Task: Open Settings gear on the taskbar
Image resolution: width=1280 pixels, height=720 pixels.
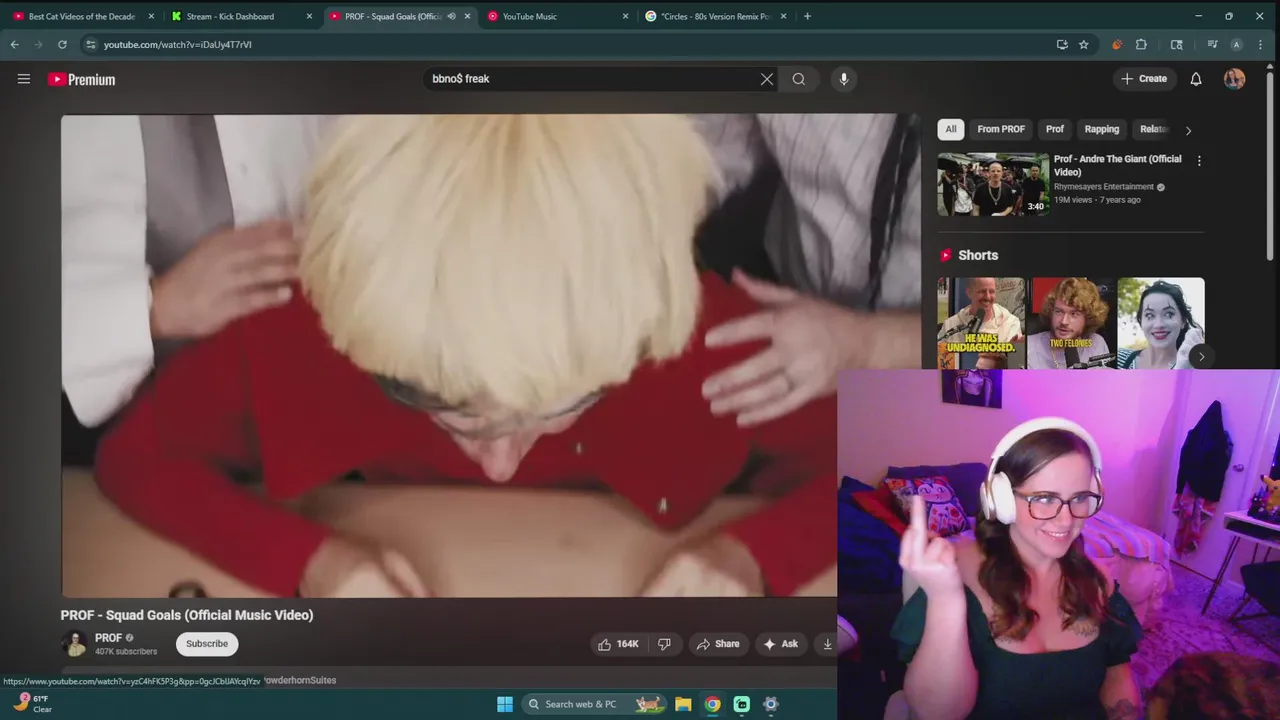Action: coord(771,704)
